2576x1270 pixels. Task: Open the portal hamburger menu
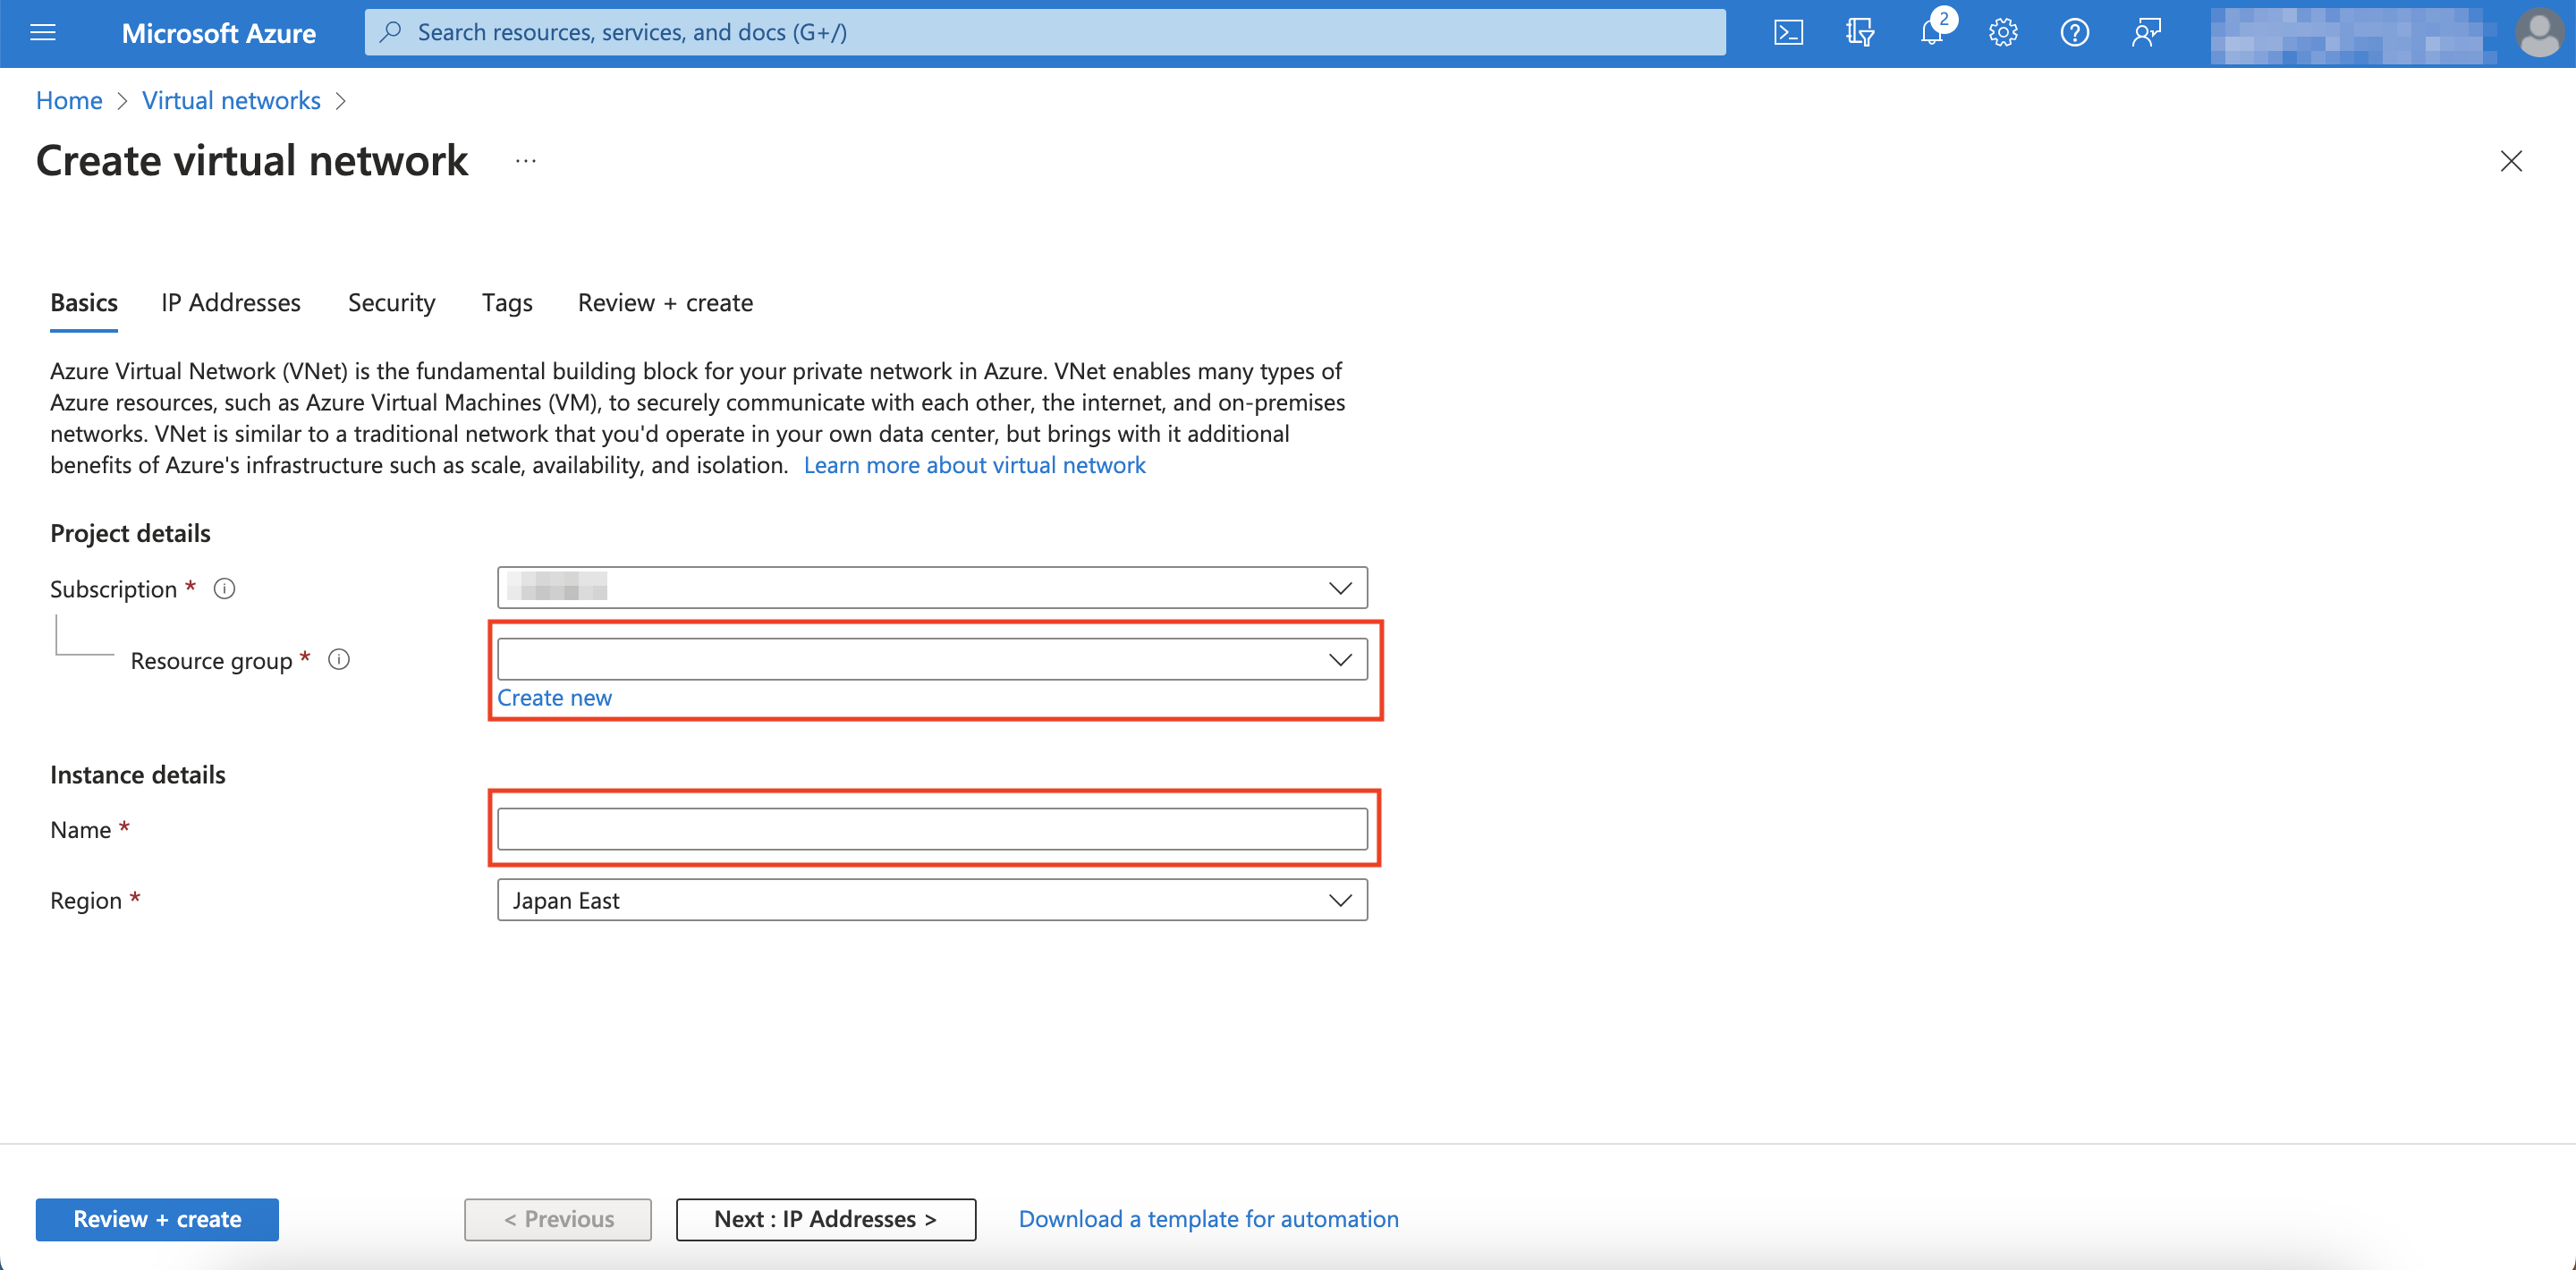pos(42,32)
